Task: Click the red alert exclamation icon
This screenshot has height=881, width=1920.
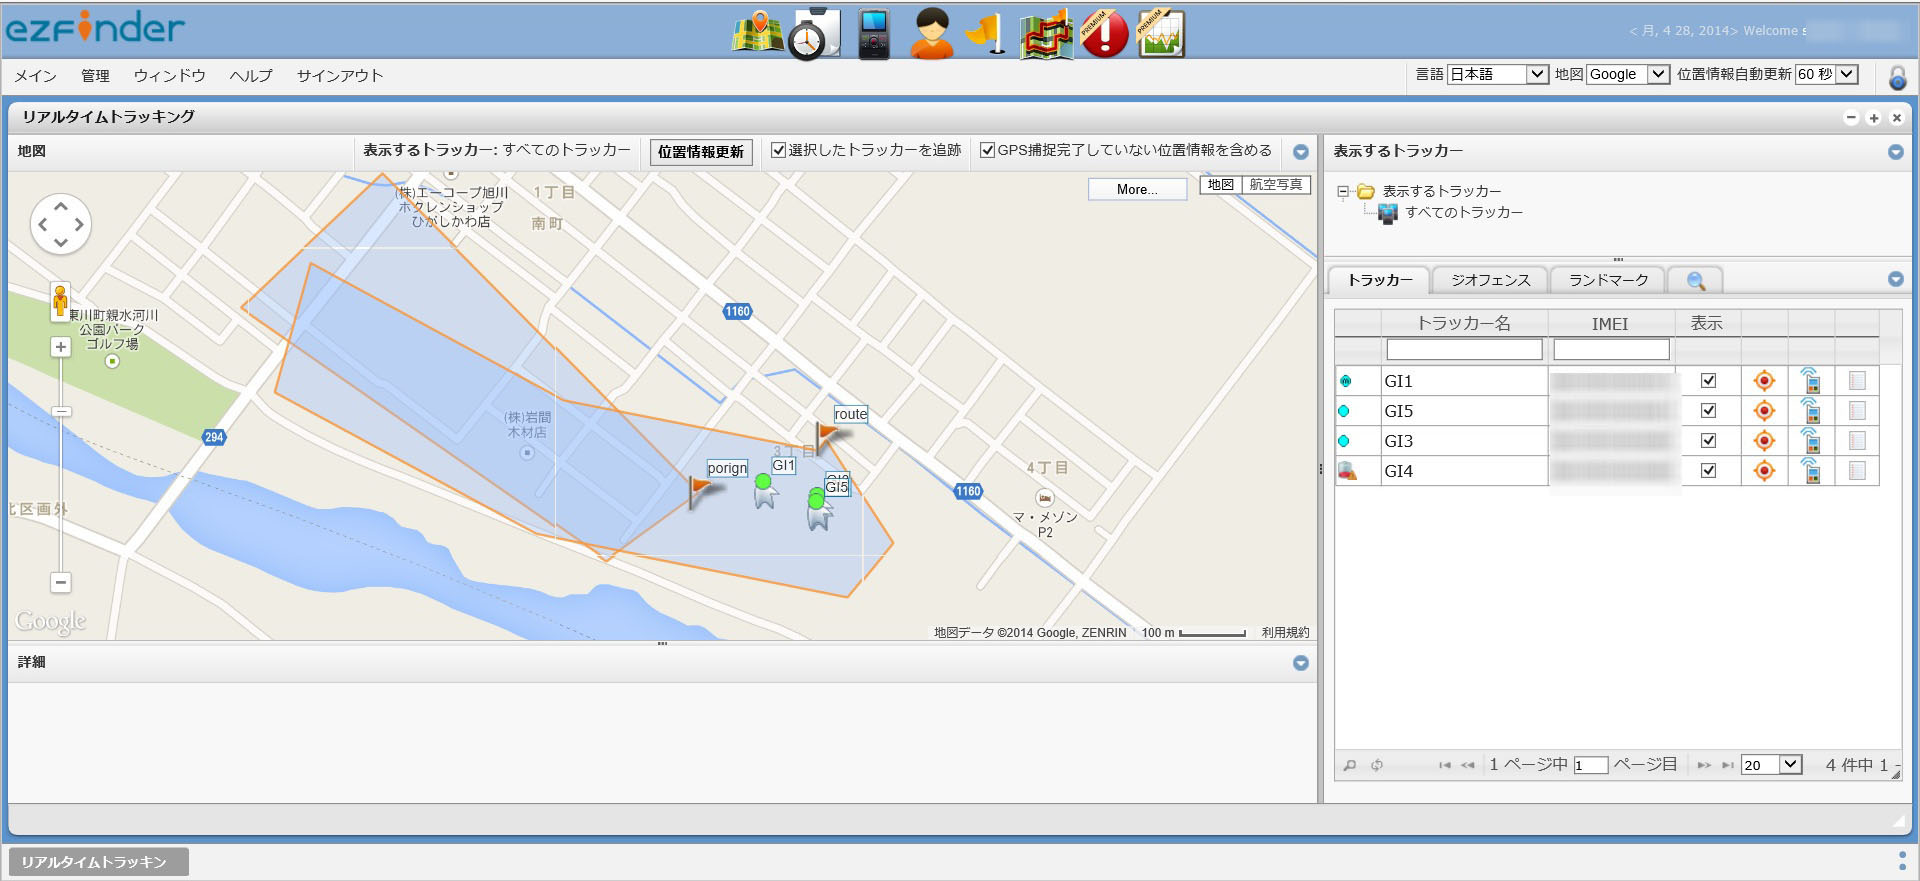Action: coord(1104,34)
